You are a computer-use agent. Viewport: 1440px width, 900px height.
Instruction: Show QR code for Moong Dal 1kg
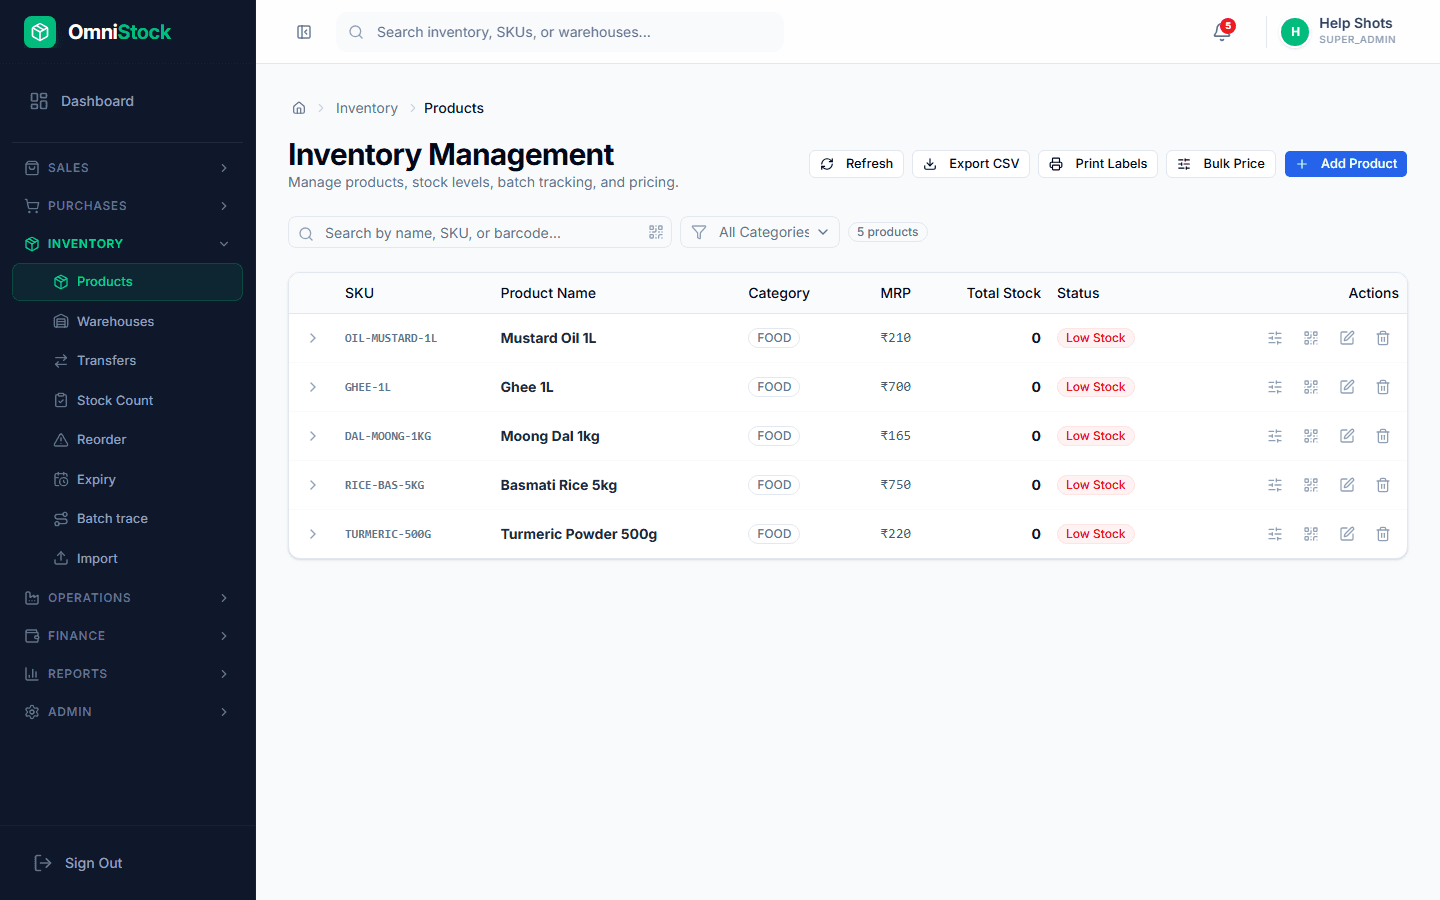click(x=1311, y=436)
